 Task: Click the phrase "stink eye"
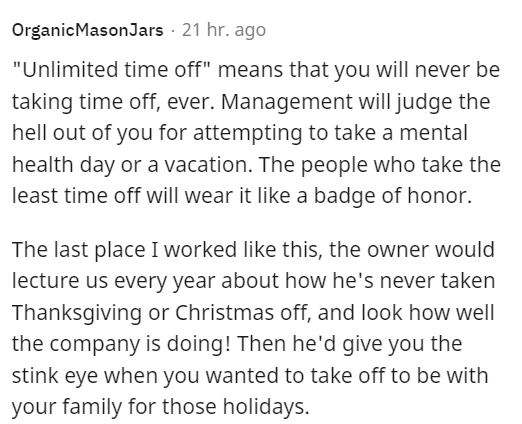[55, 376]
